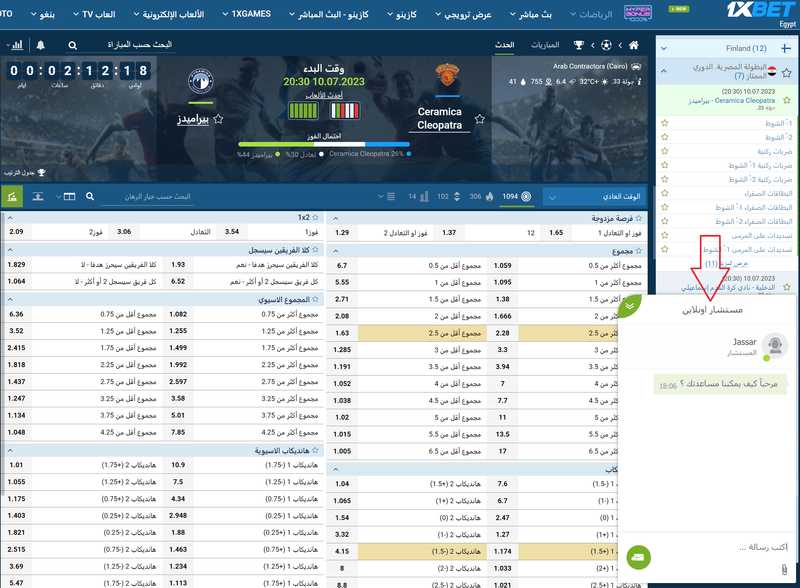800x588 pixels.
Task: Click the football sport filter icon
Action: pos(606,46)
